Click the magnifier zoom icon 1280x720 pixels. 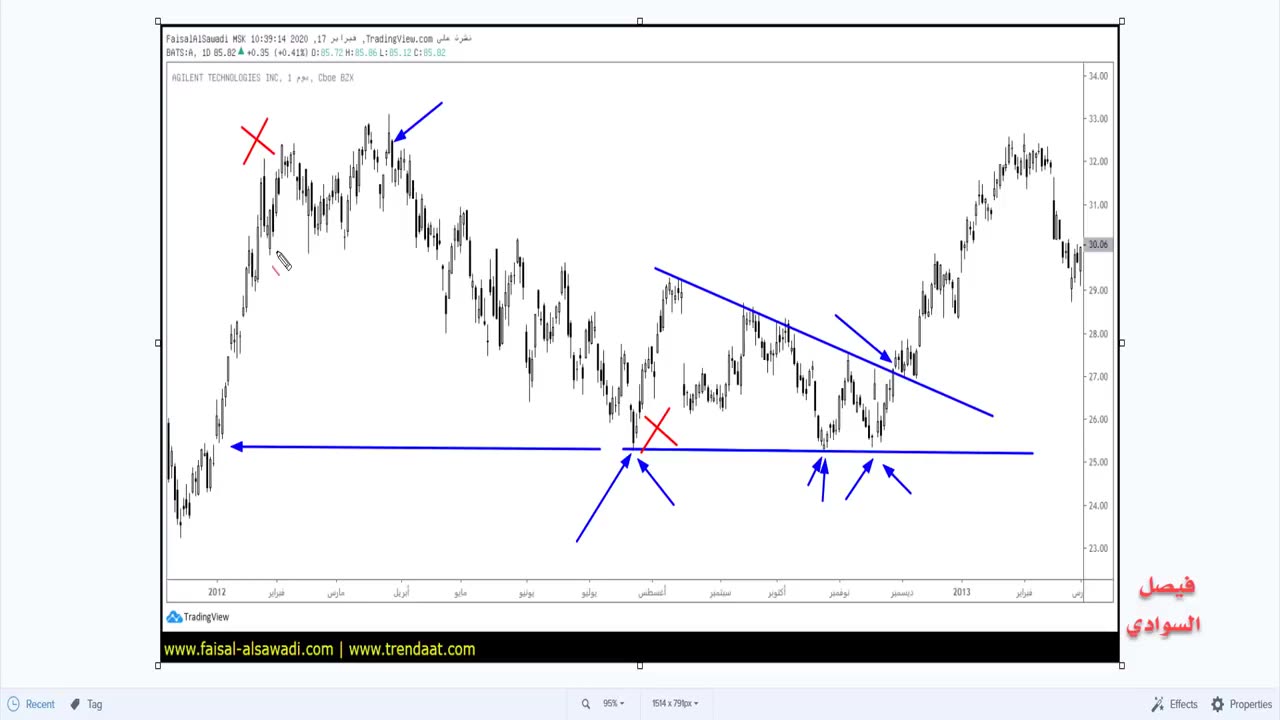pos(586,704)
